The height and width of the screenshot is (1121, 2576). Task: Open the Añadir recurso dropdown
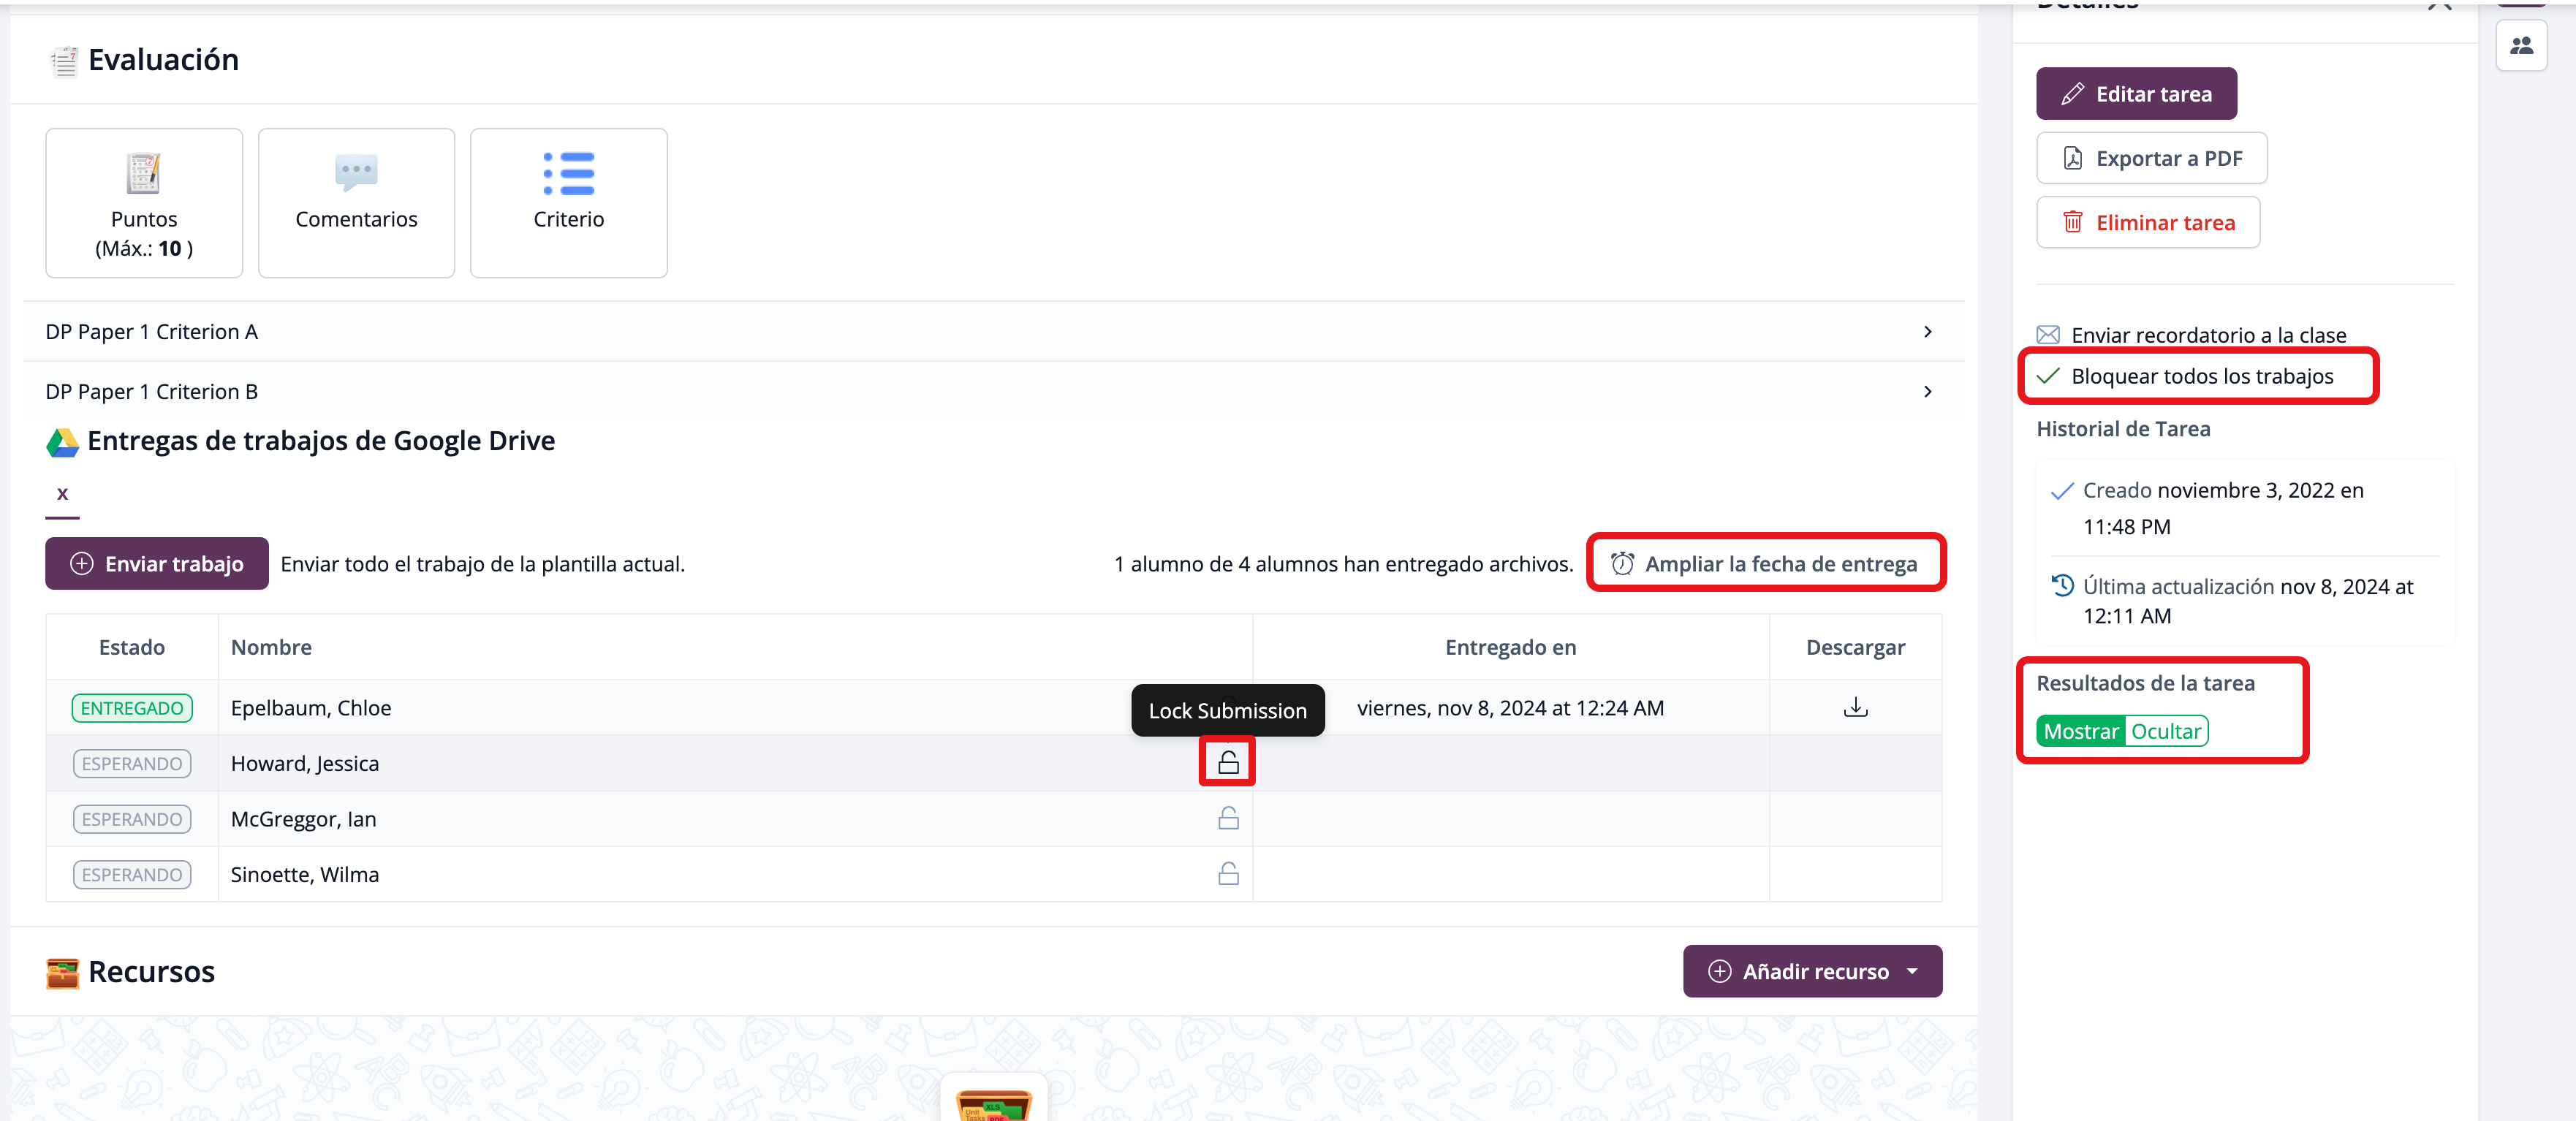coord(1812,971)
